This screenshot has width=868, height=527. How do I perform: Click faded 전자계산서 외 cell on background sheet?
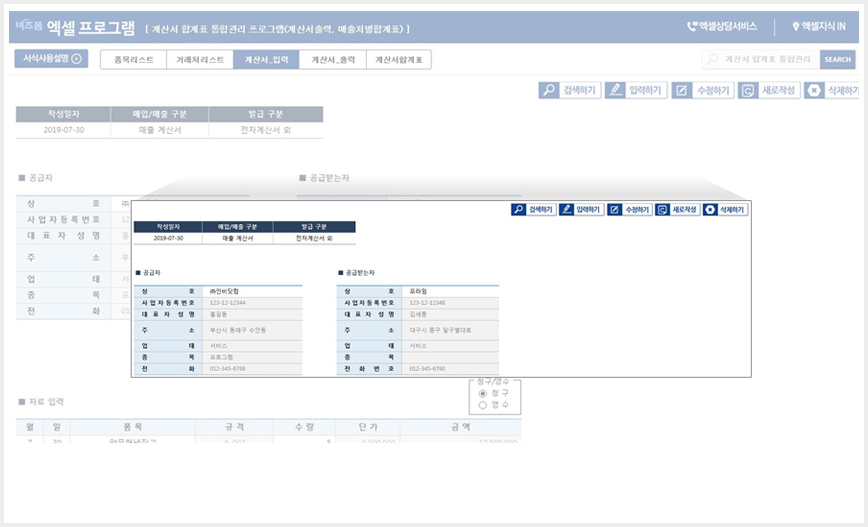point(266,130)
